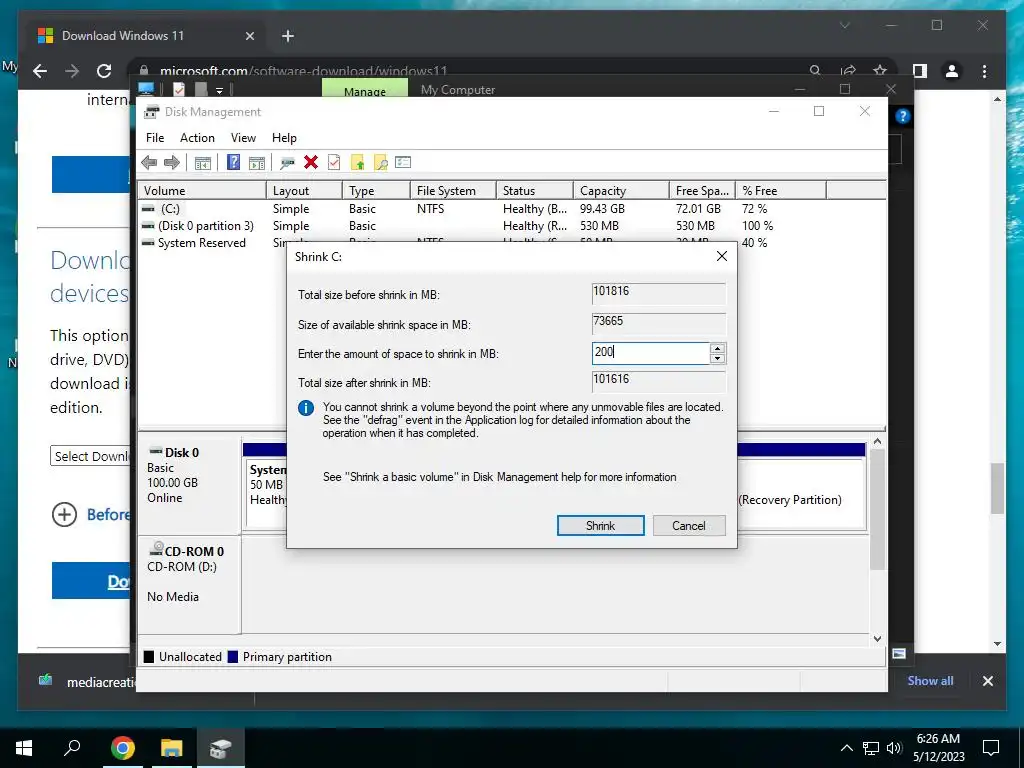The width and height of the screenshot is (1024, 768).
Task: Click the Forward arrow in Disk Management toolbar
Action: coord(172,163)
